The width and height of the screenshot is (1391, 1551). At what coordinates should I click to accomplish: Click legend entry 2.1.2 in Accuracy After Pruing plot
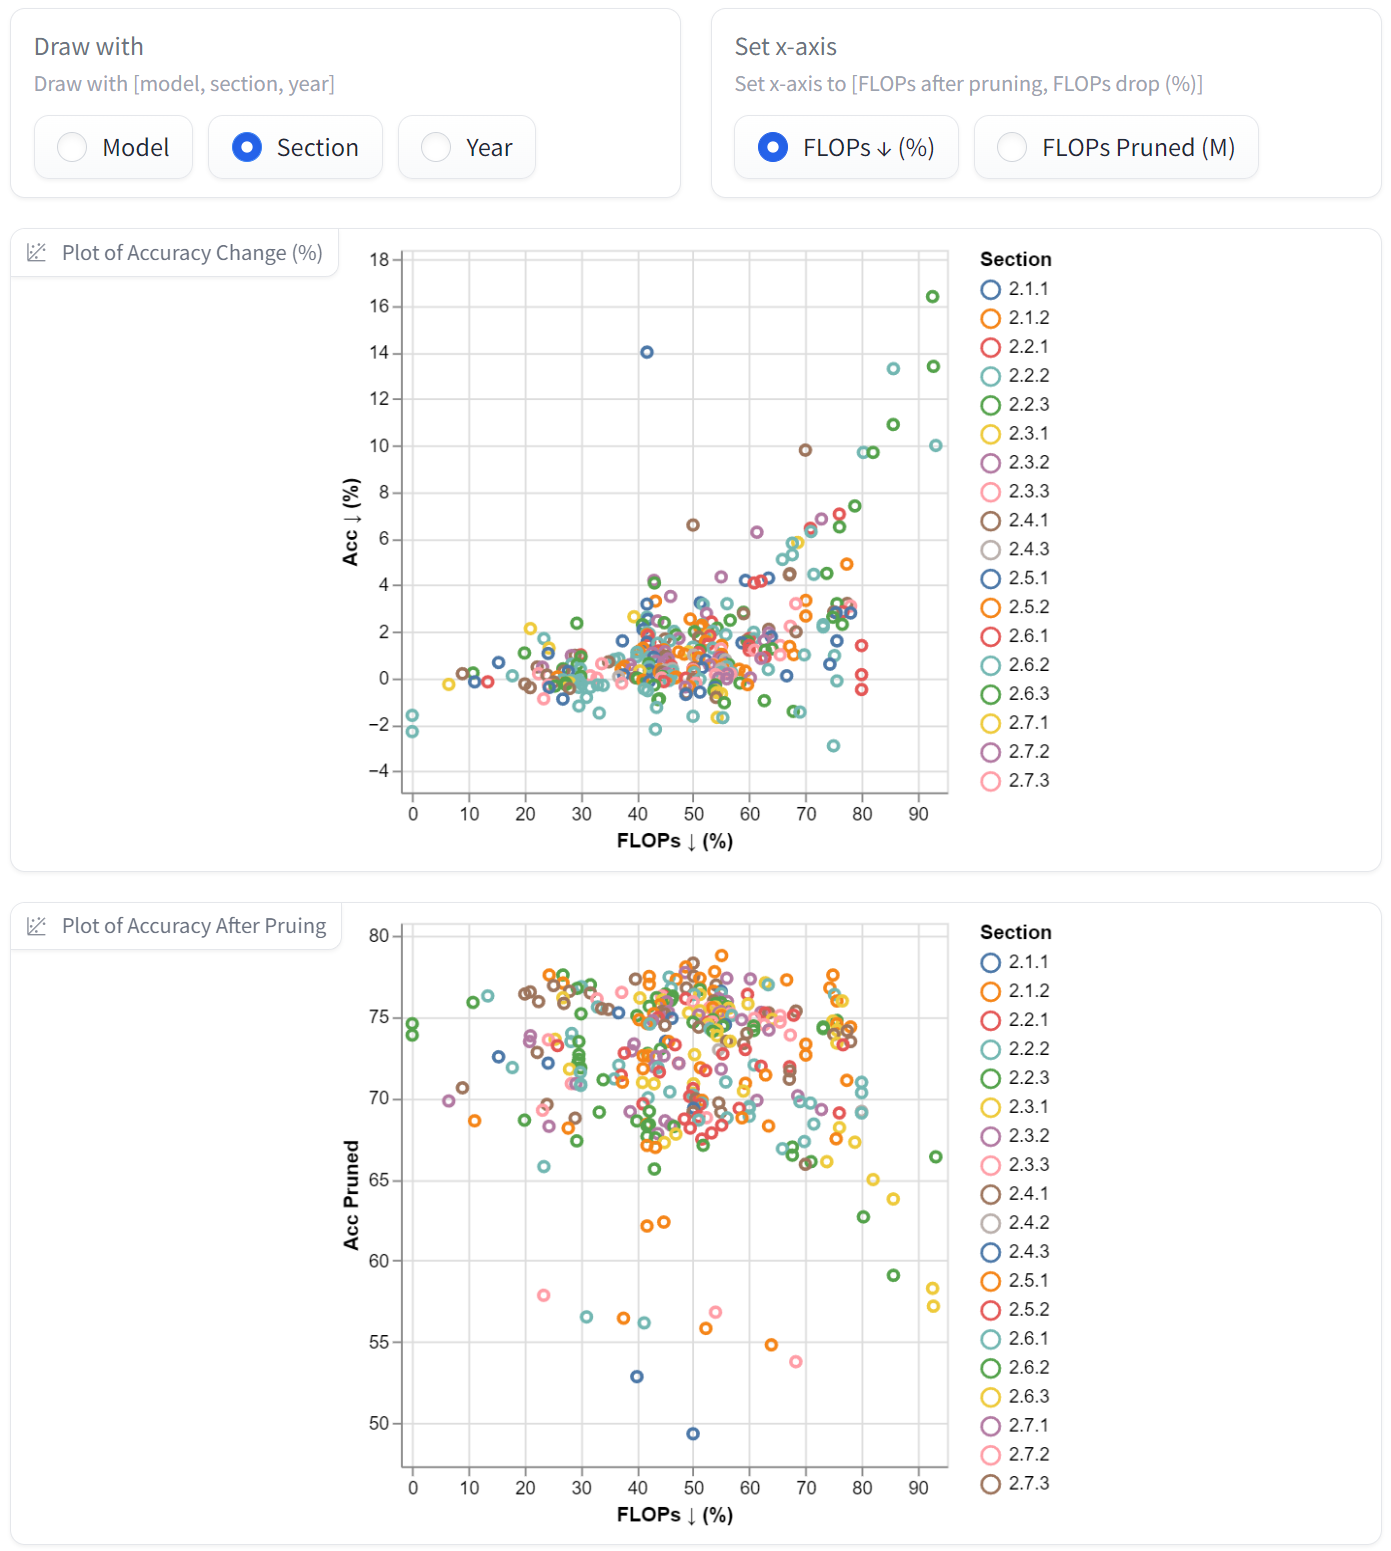1015,992
